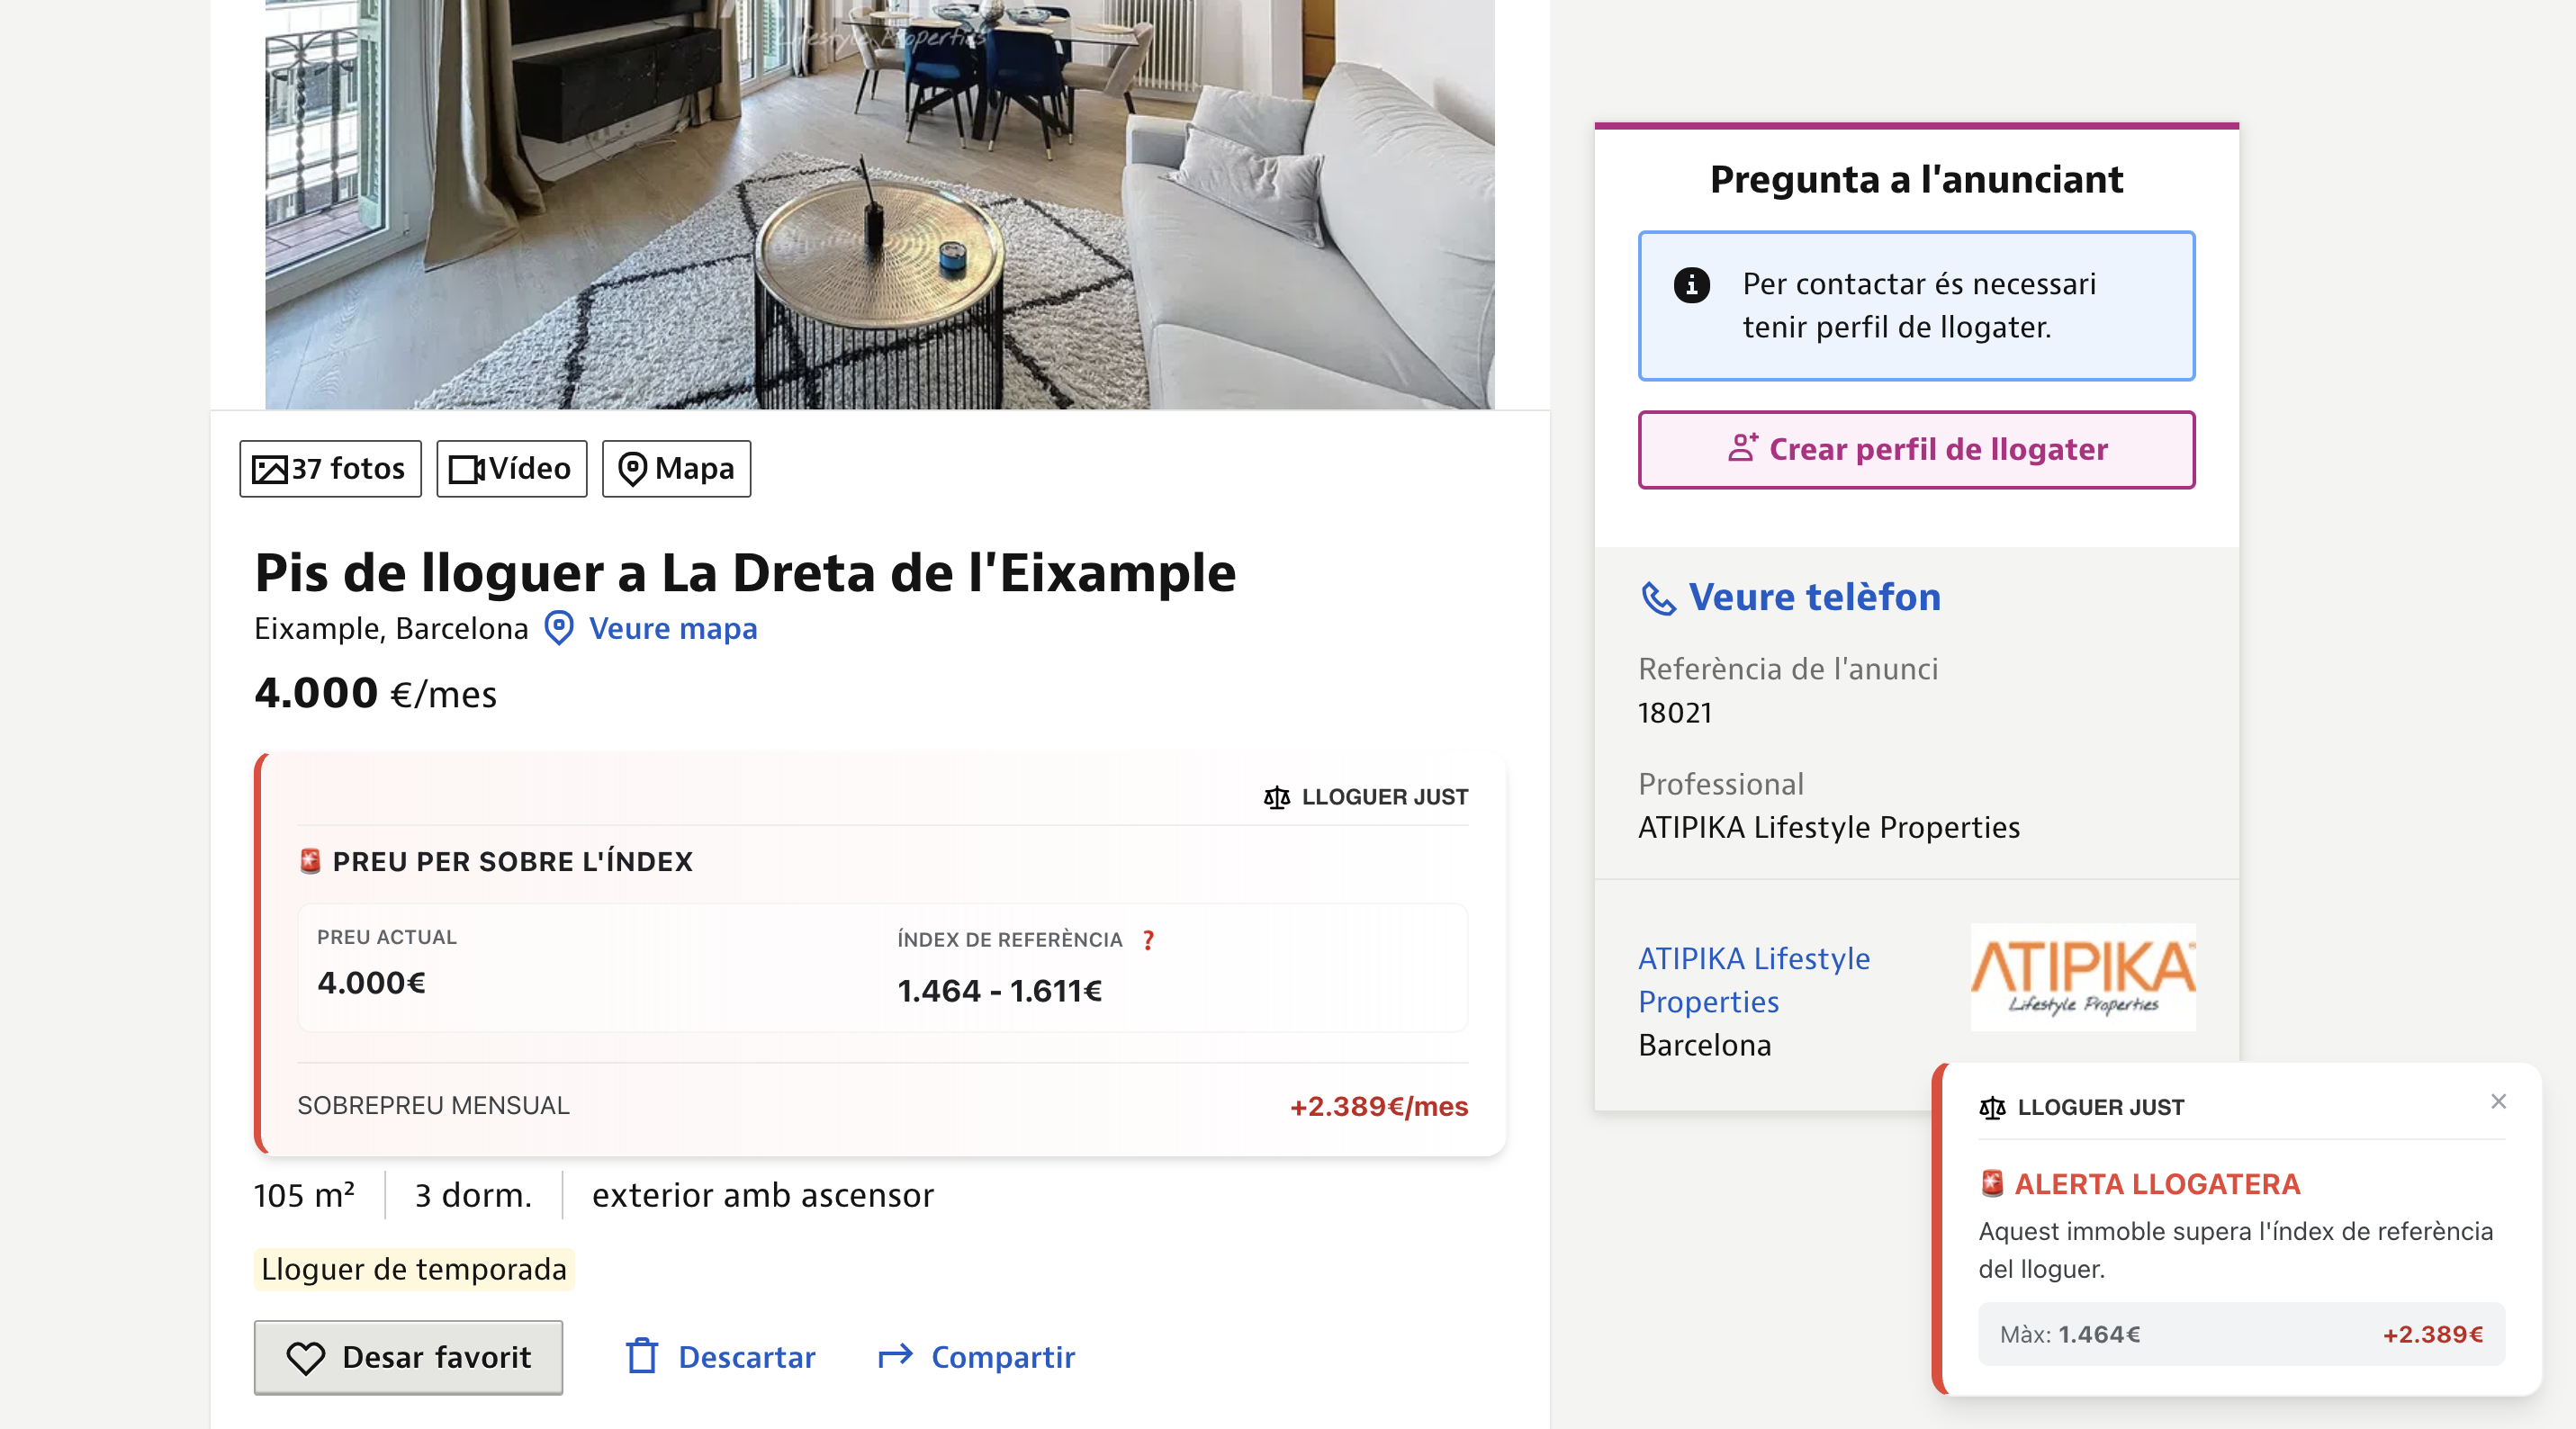The width and height of the screenshot is (2576, 1429).
Task: Play the listing video
Action: click(x=511, y=468)
